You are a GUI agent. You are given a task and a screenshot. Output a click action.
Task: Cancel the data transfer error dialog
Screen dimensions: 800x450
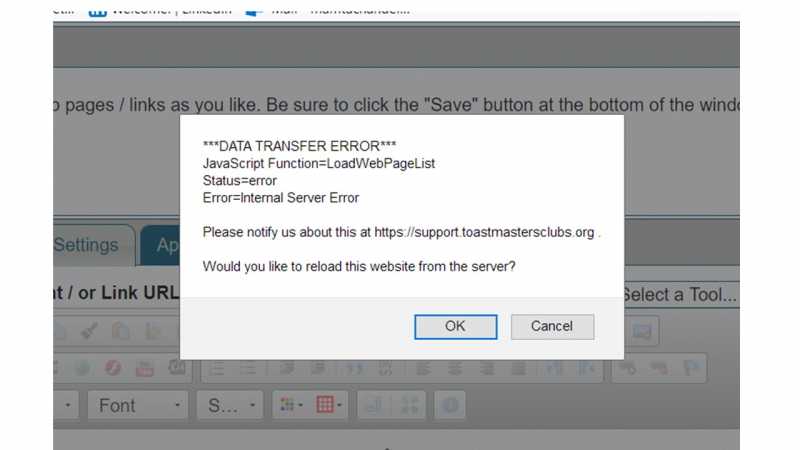pyautogui.click(x=553, y=327)
